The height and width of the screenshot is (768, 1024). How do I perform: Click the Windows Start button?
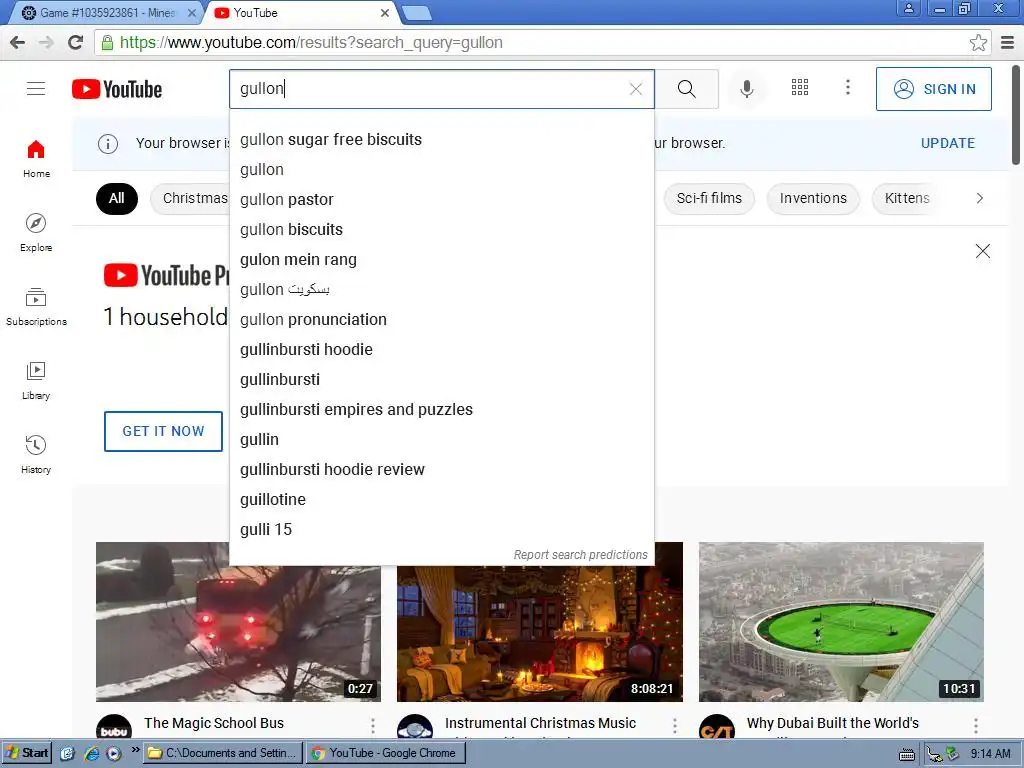tap(27, 753)
